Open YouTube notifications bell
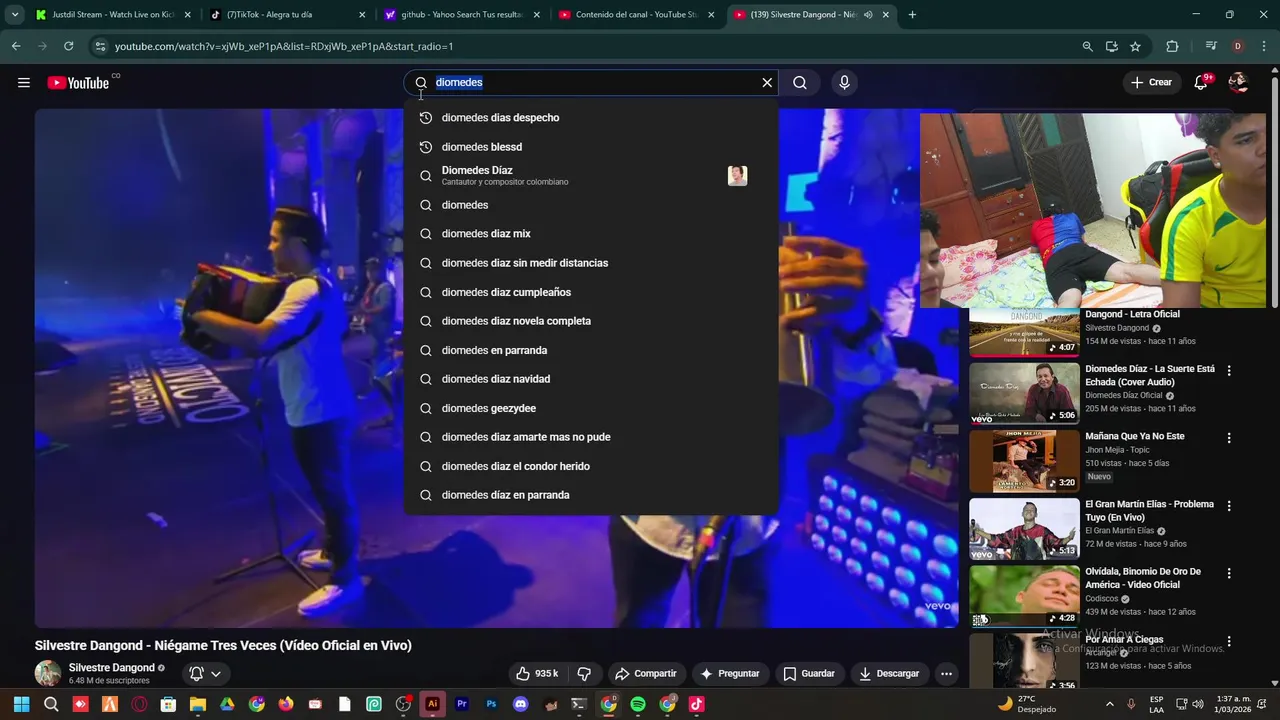 coord(1201,83)
